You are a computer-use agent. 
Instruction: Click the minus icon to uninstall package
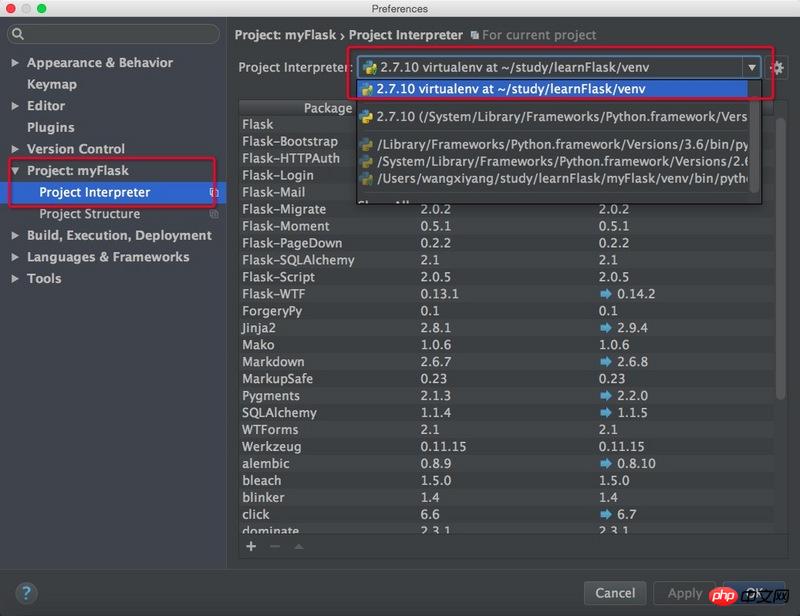pos(275,546)
